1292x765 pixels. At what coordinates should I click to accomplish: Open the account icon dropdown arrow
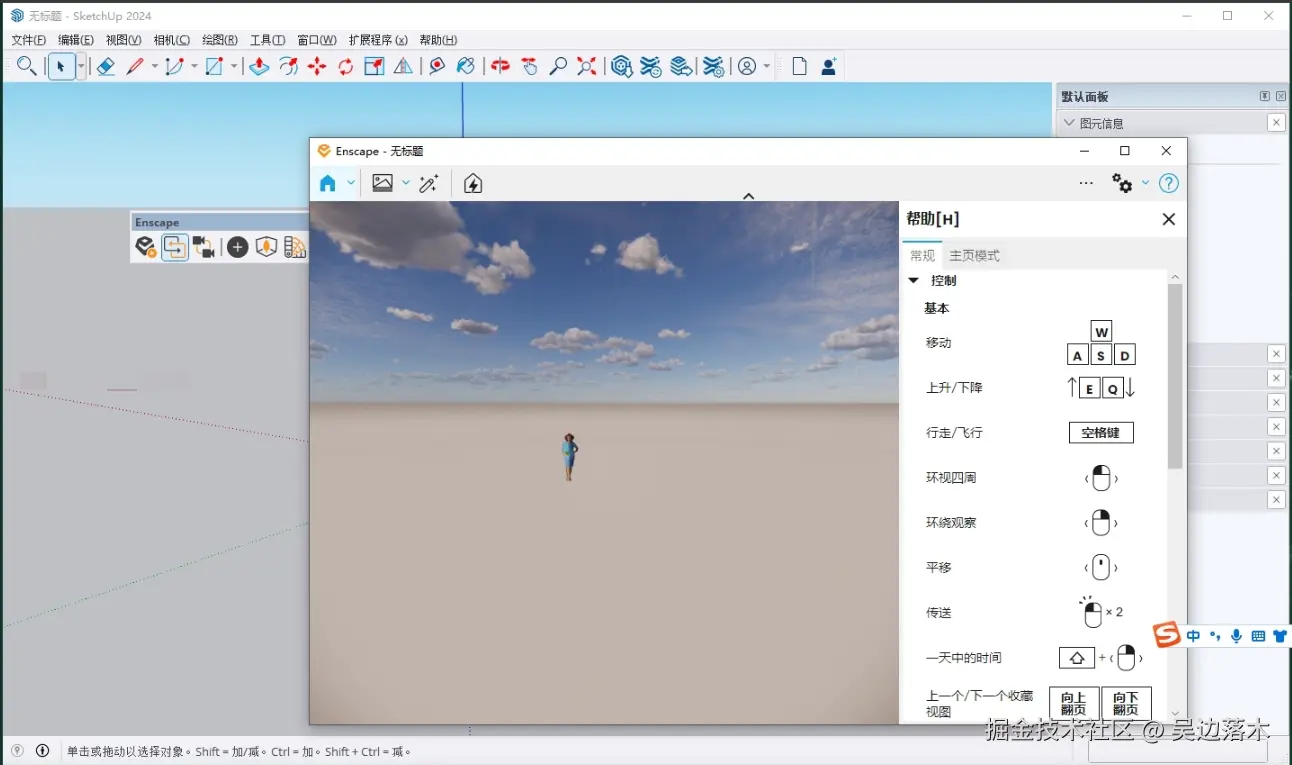(x=767, y=66)
